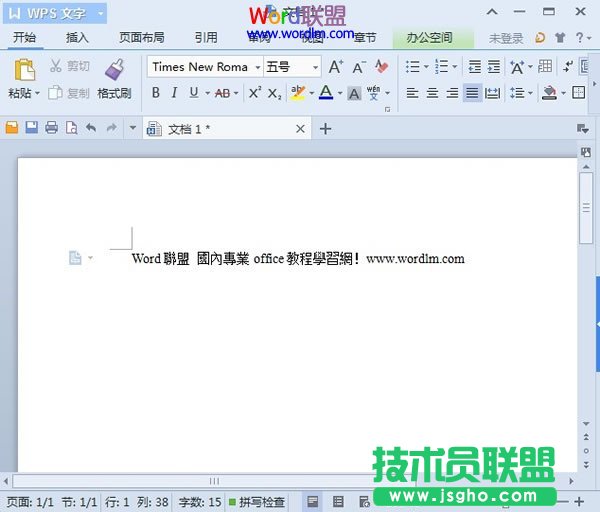Click the Undo arrow icon
Screen dimensions: 600x512
[x=91, y=128]
